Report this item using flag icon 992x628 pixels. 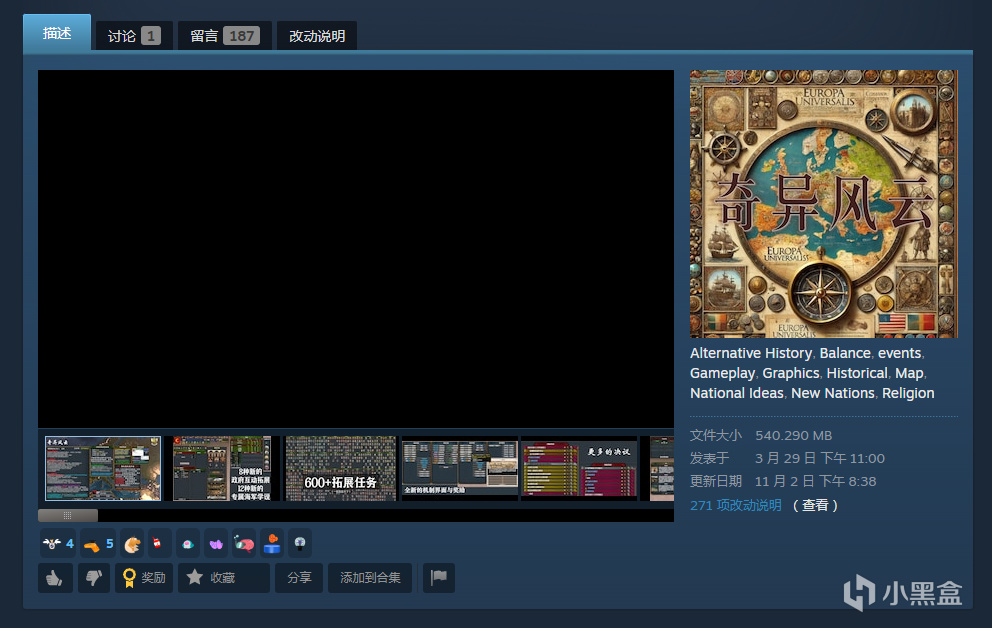[438, 577]
